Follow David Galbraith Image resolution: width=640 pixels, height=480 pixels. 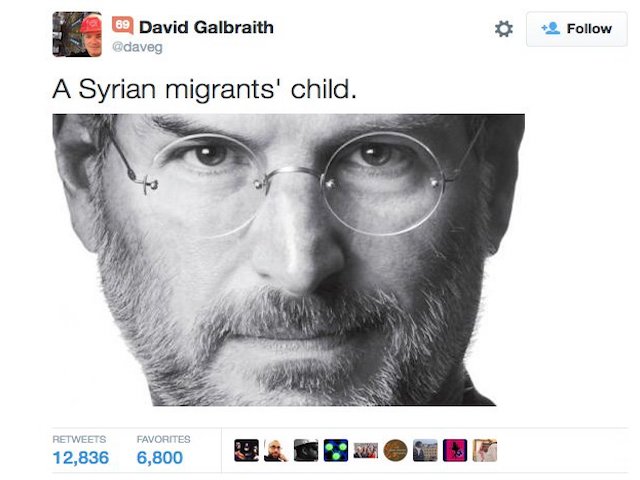tap(576, 29)
